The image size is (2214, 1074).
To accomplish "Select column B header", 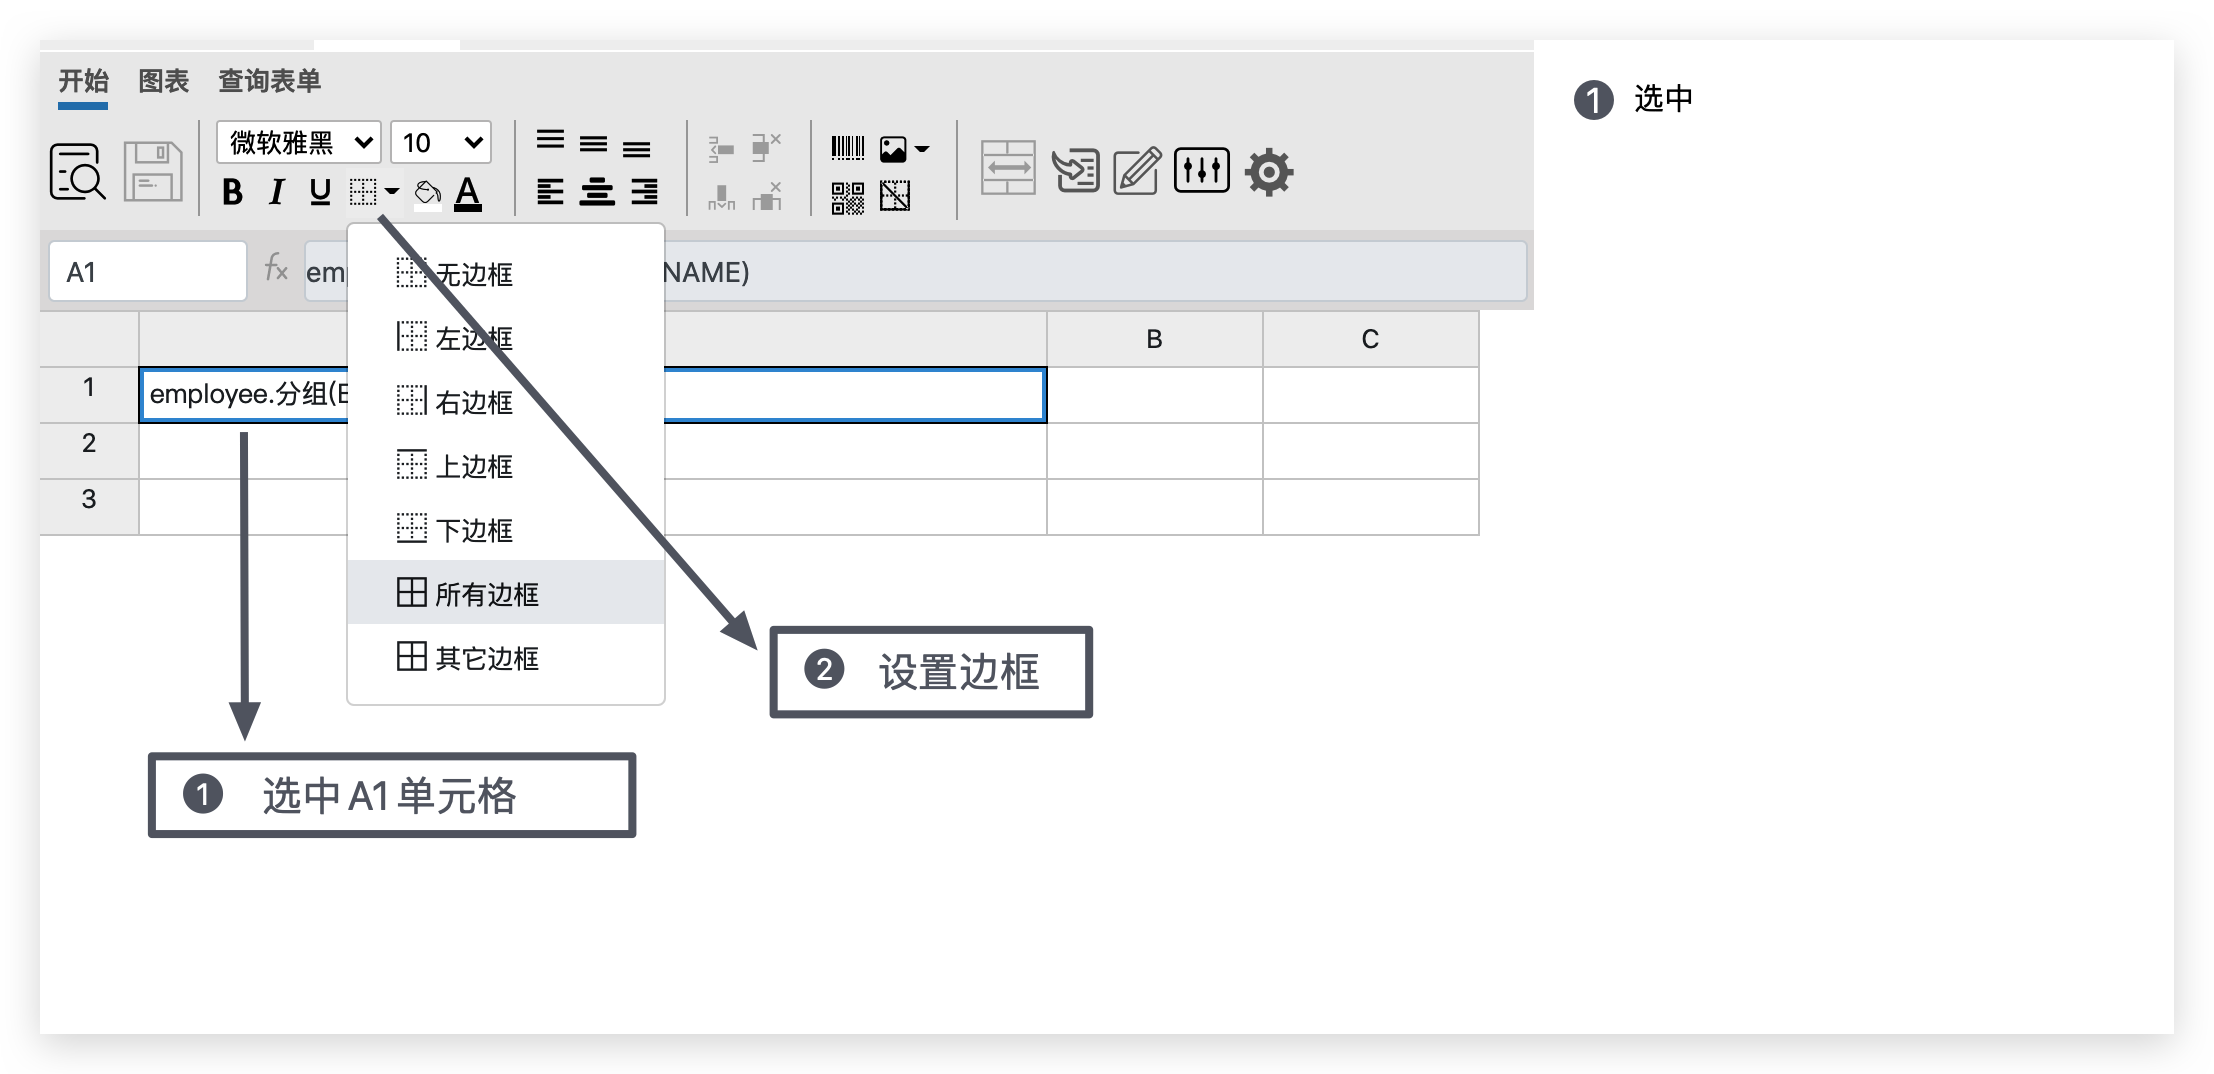I will (1155, 339).
